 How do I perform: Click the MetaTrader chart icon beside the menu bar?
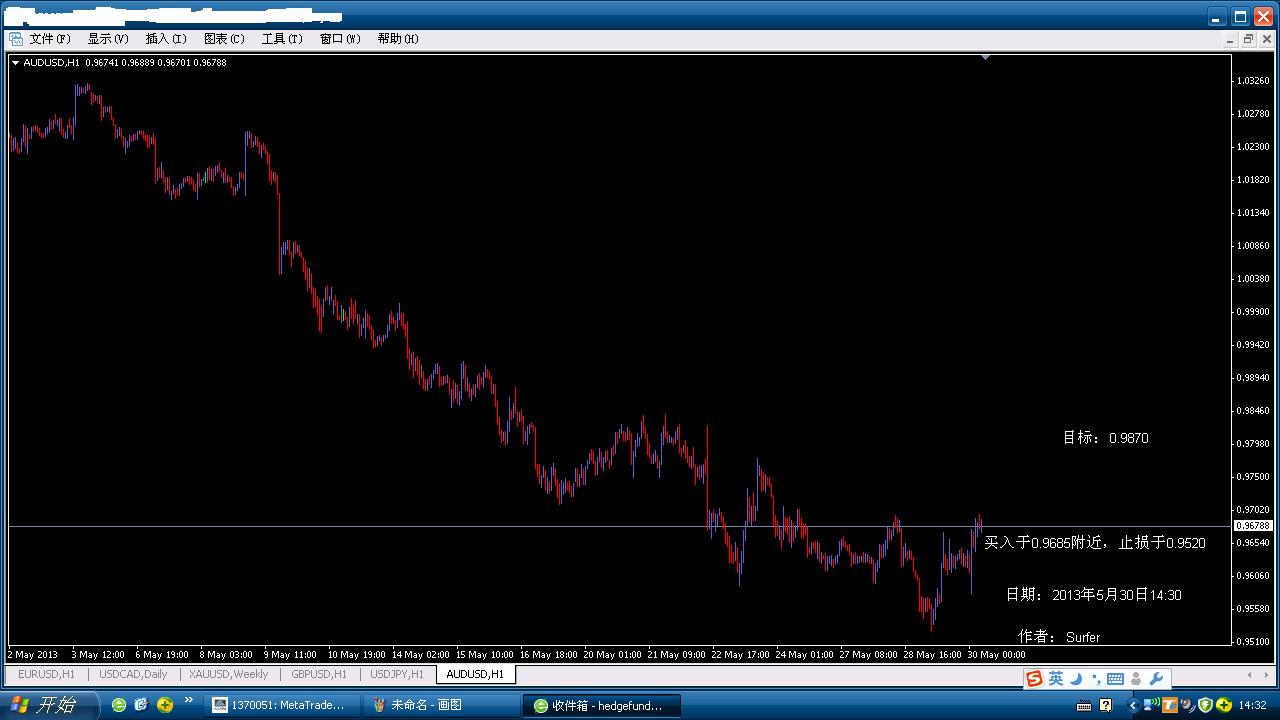[15, 39]
